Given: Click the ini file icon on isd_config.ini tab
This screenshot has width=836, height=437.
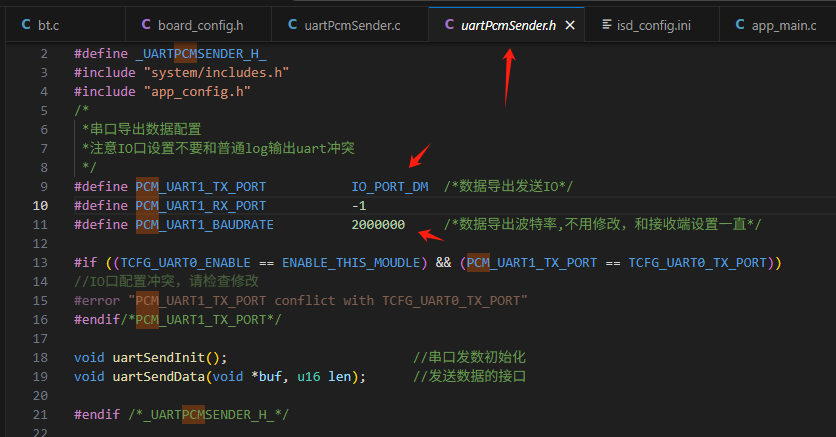Looking at the screenshot, I should pos(606,25).
